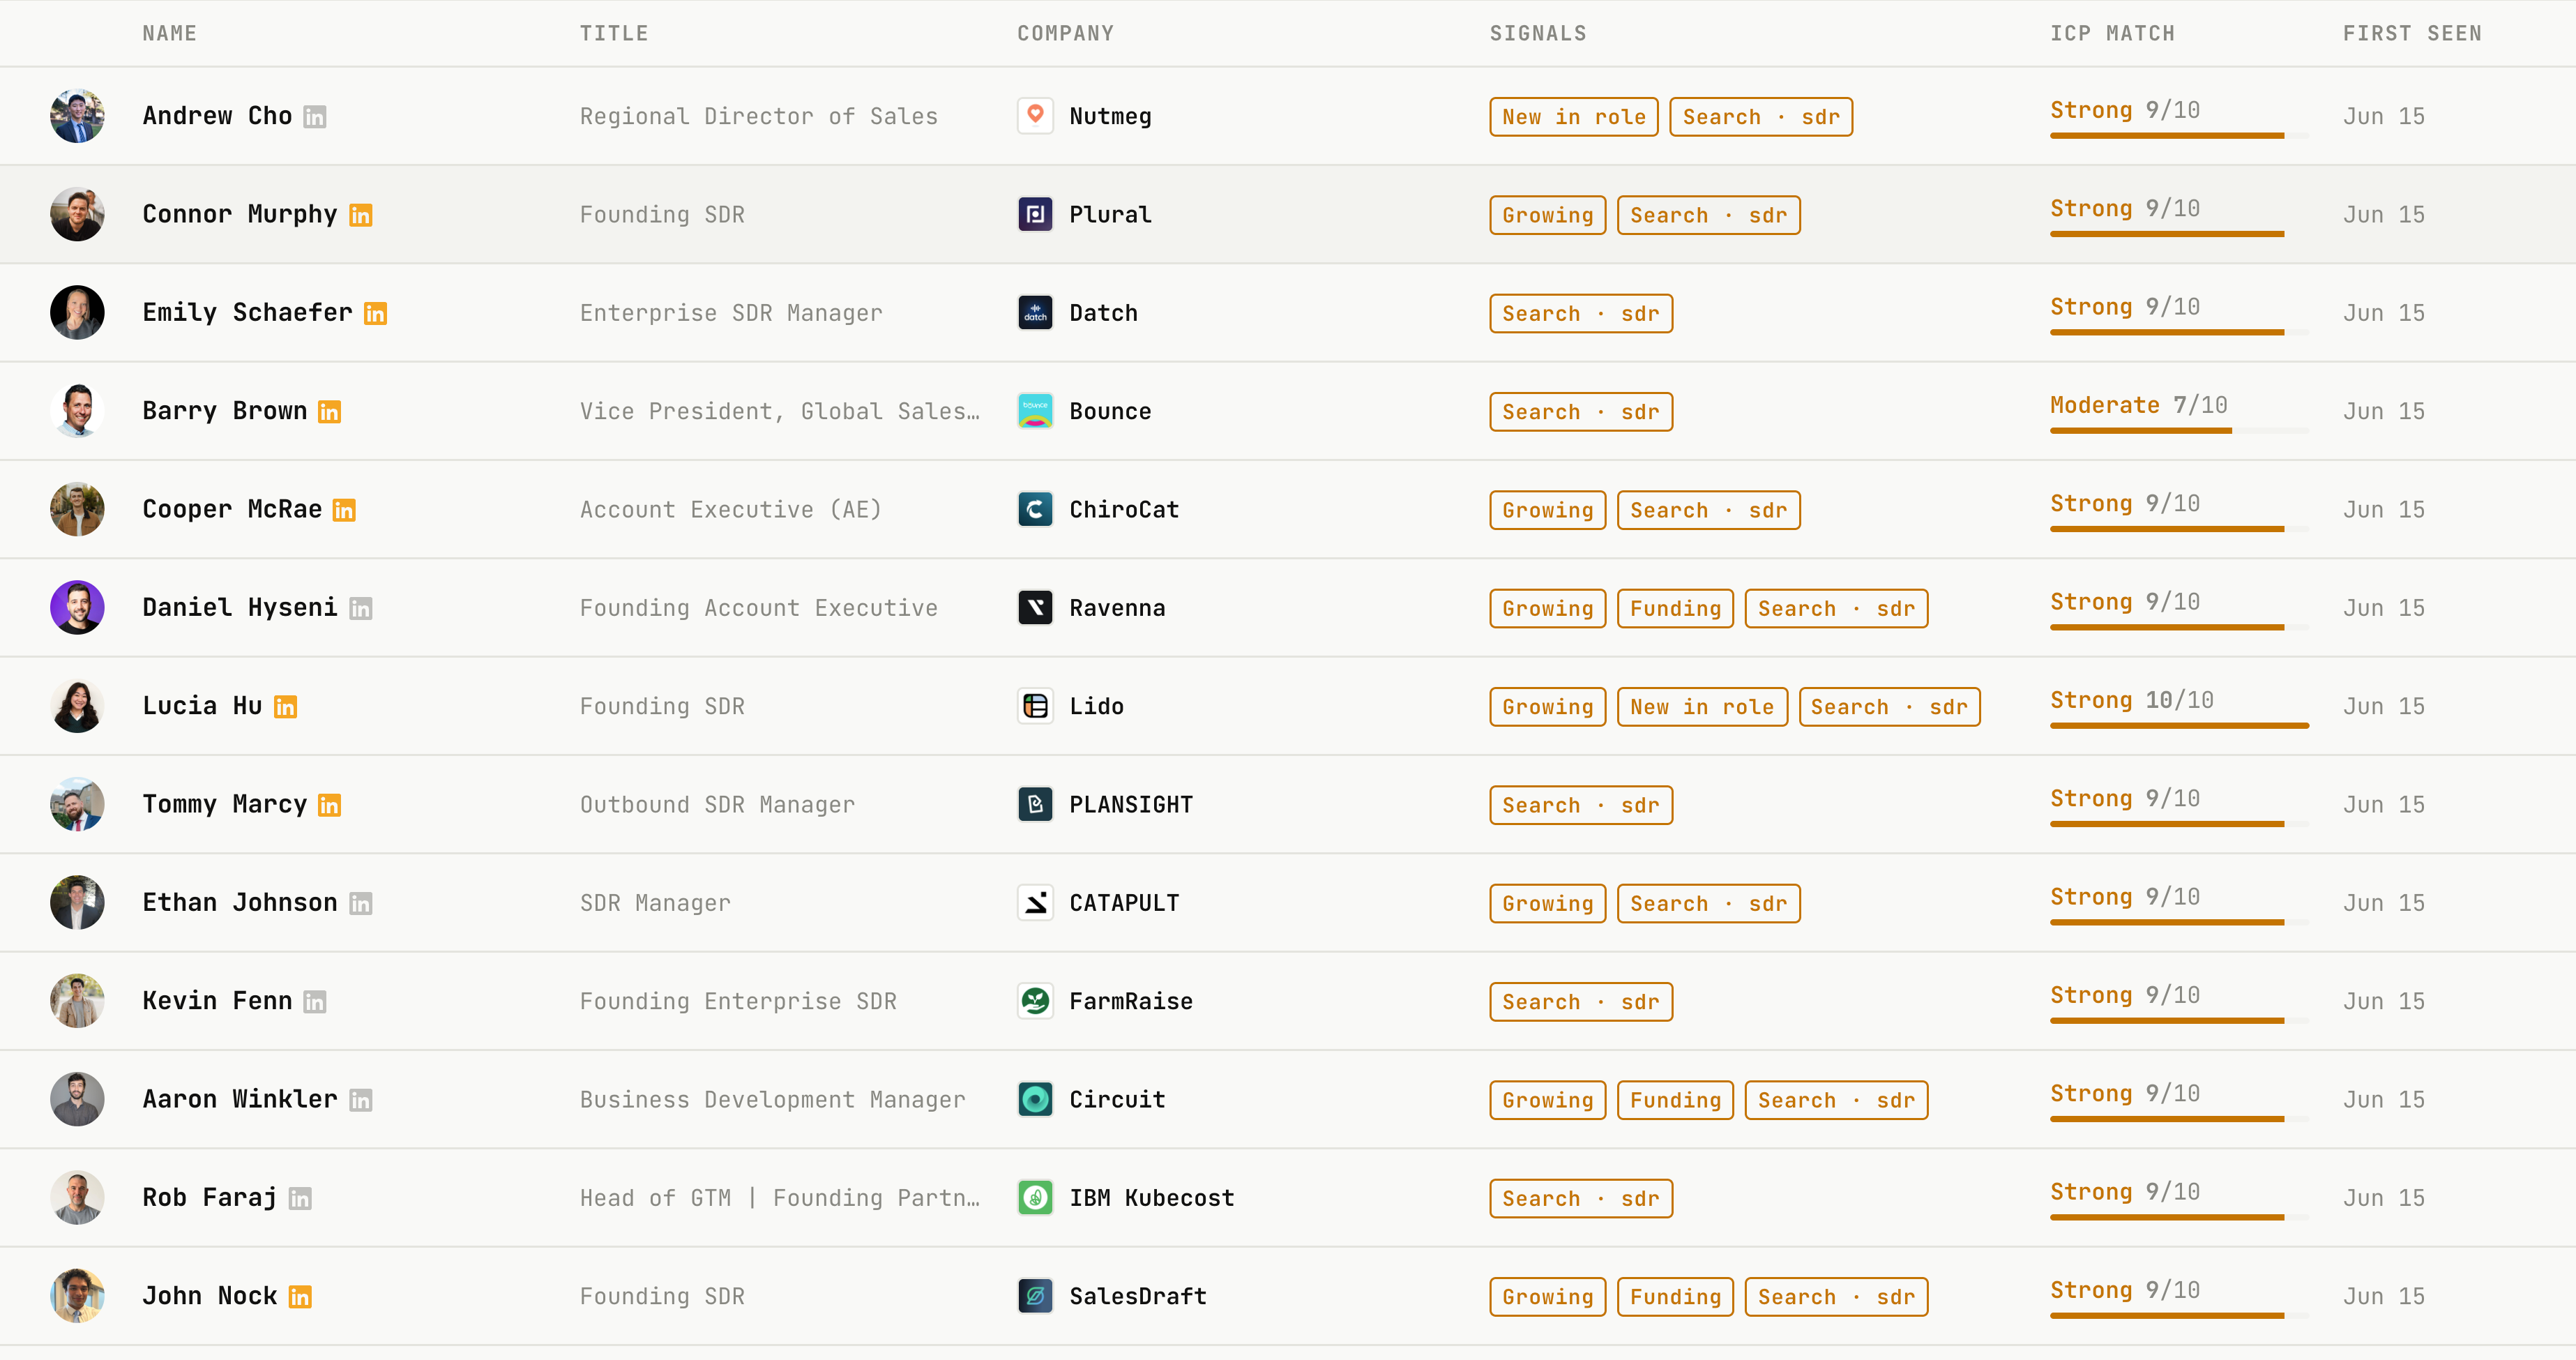Select the FIRST SEEN column header
Screen dimensions: 2576x1360
click(x=2412, y=33)
